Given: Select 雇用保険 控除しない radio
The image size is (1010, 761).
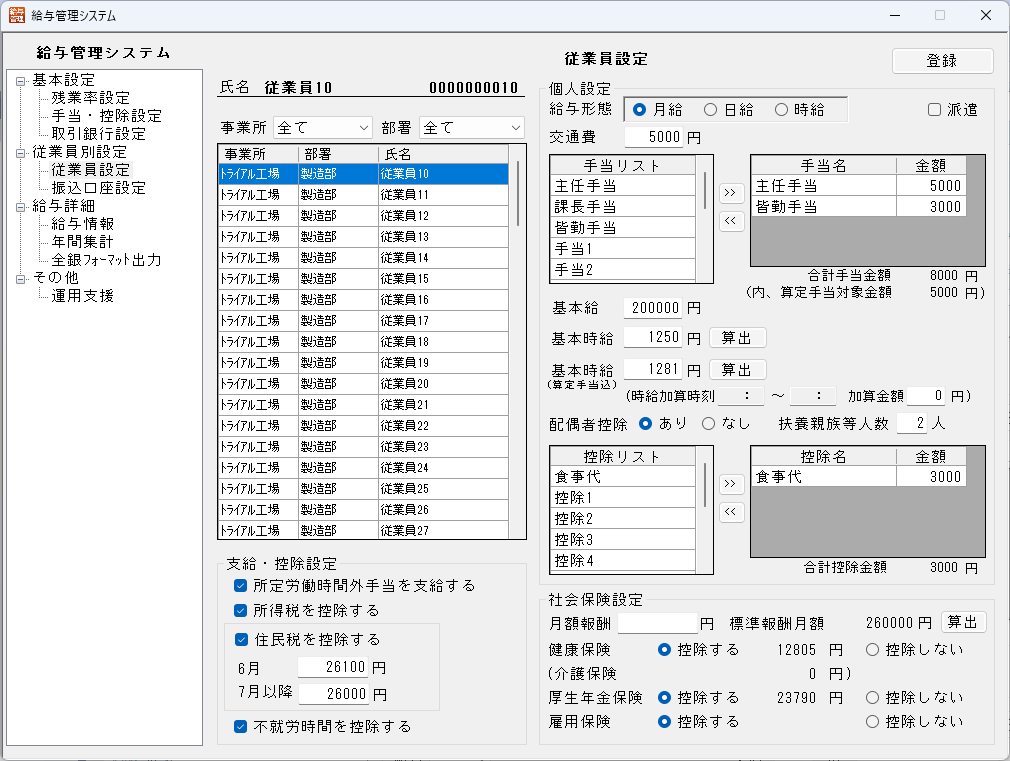Looking at the screenshot, I should (872, 722).
